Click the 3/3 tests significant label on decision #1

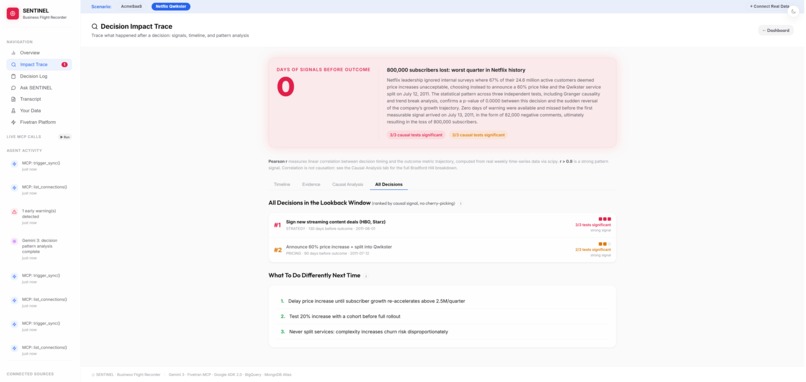593,225
